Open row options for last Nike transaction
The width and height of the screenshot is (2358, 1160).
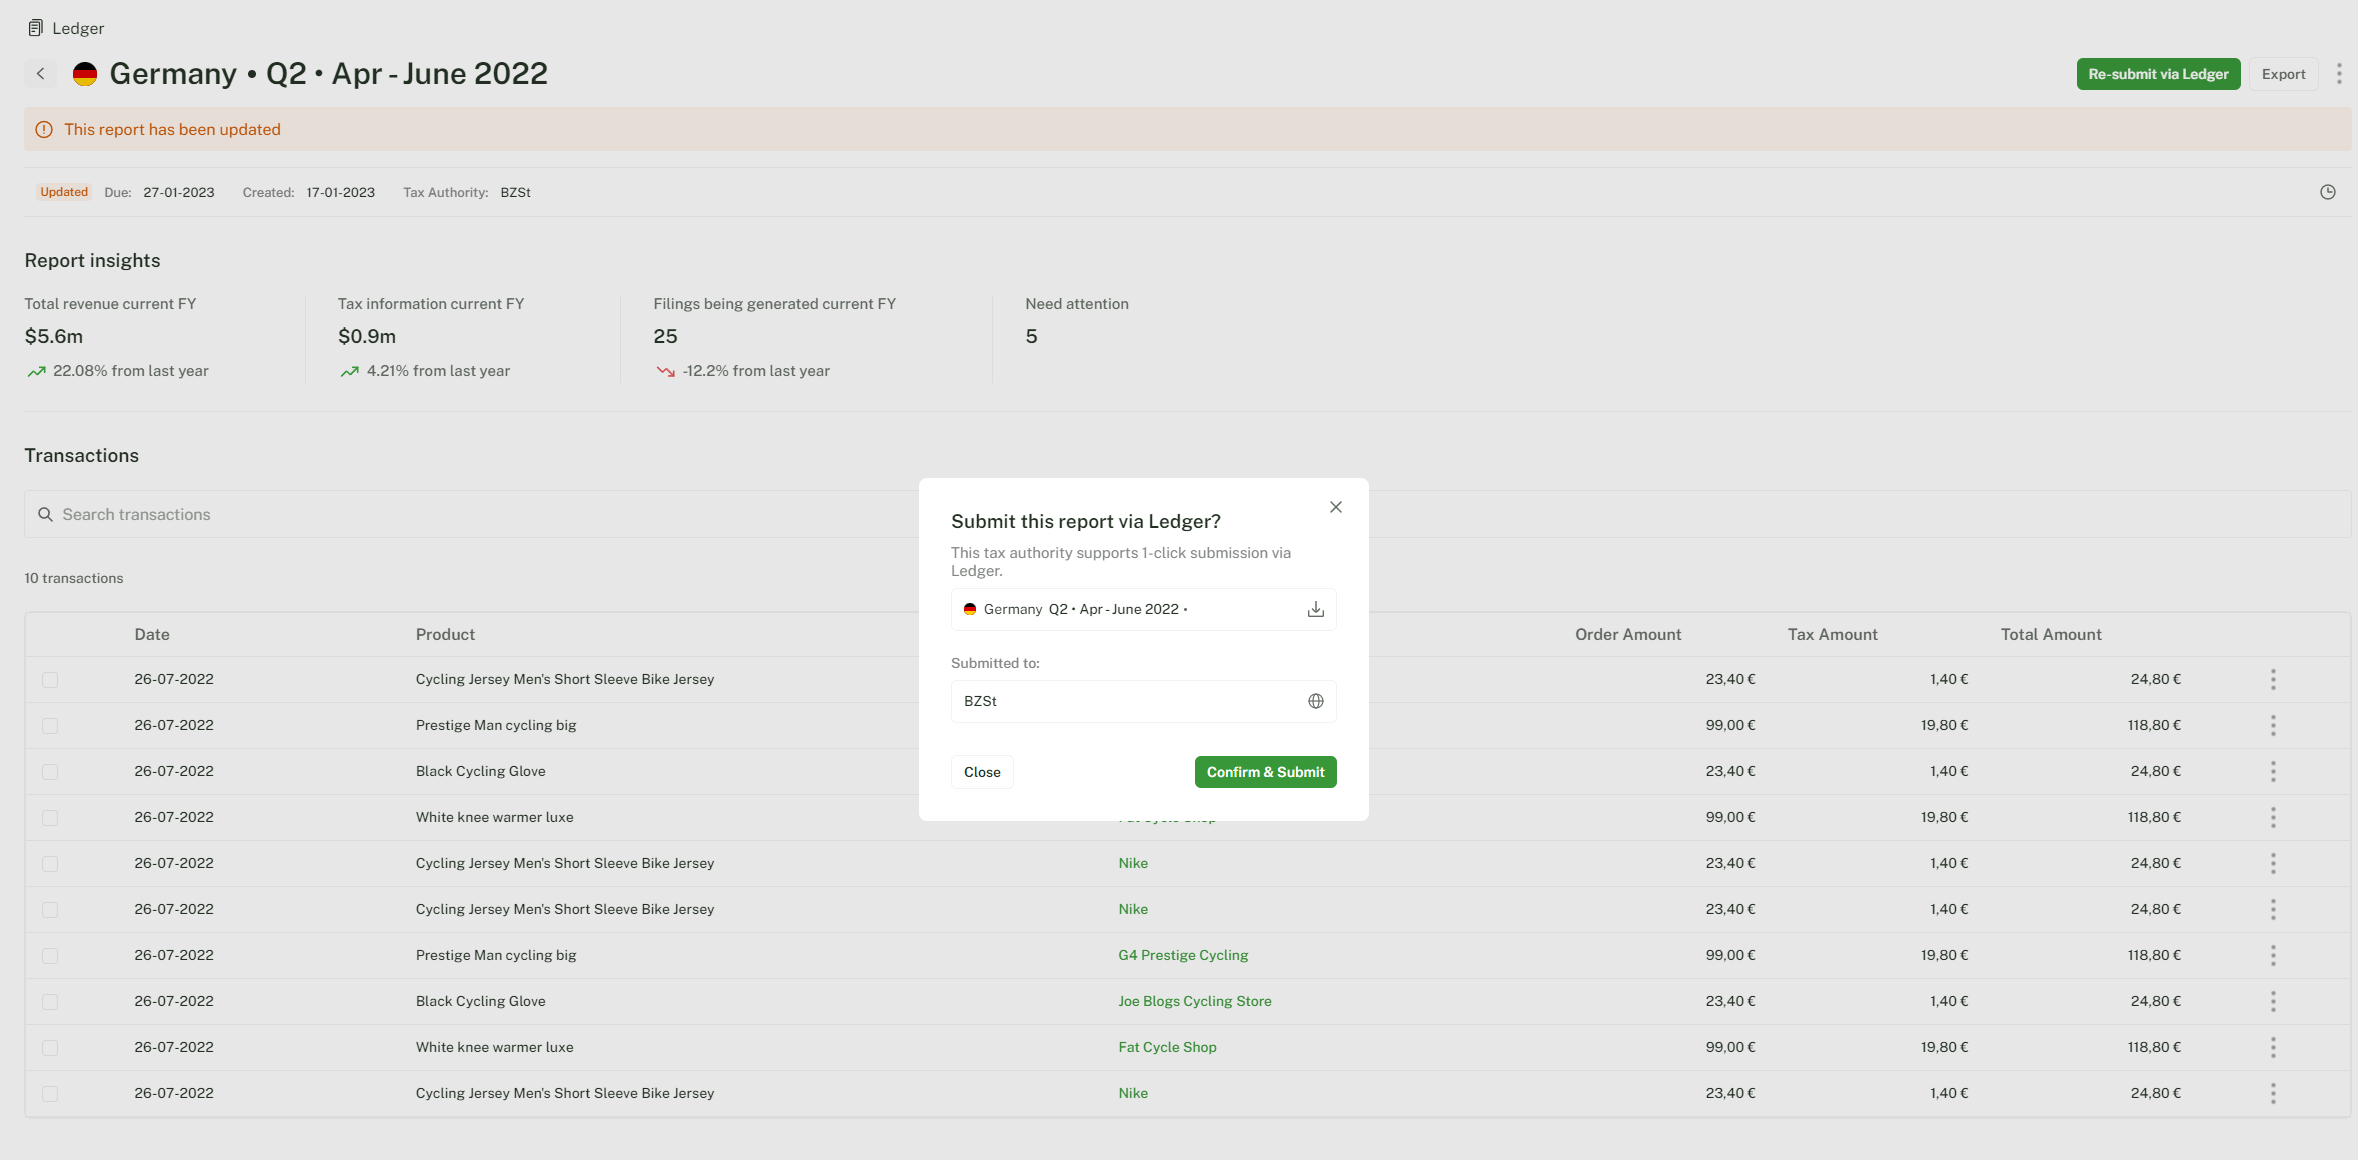2272,1093
